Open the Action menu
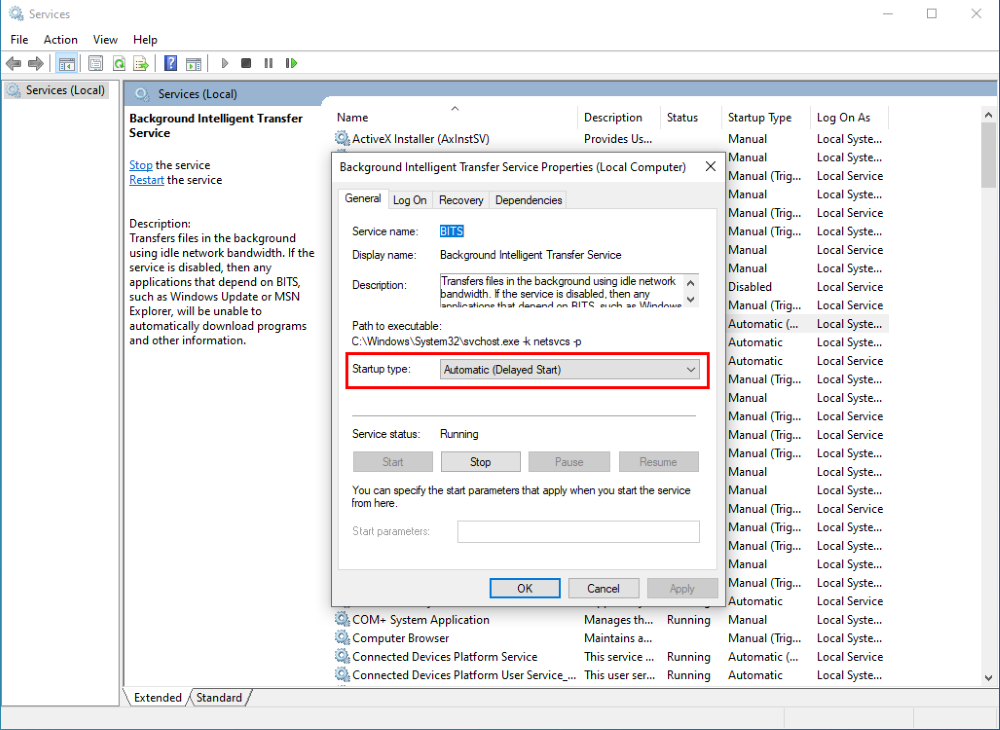The image size is (1000, 730). click(60, 39)
